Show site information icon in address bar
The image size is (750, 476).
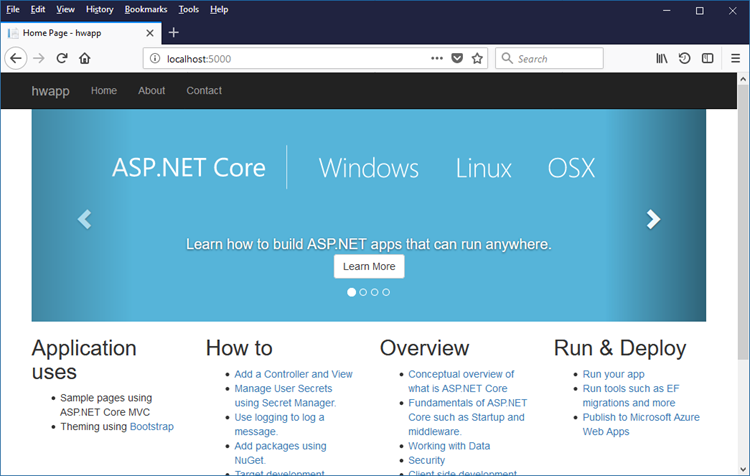155,58
